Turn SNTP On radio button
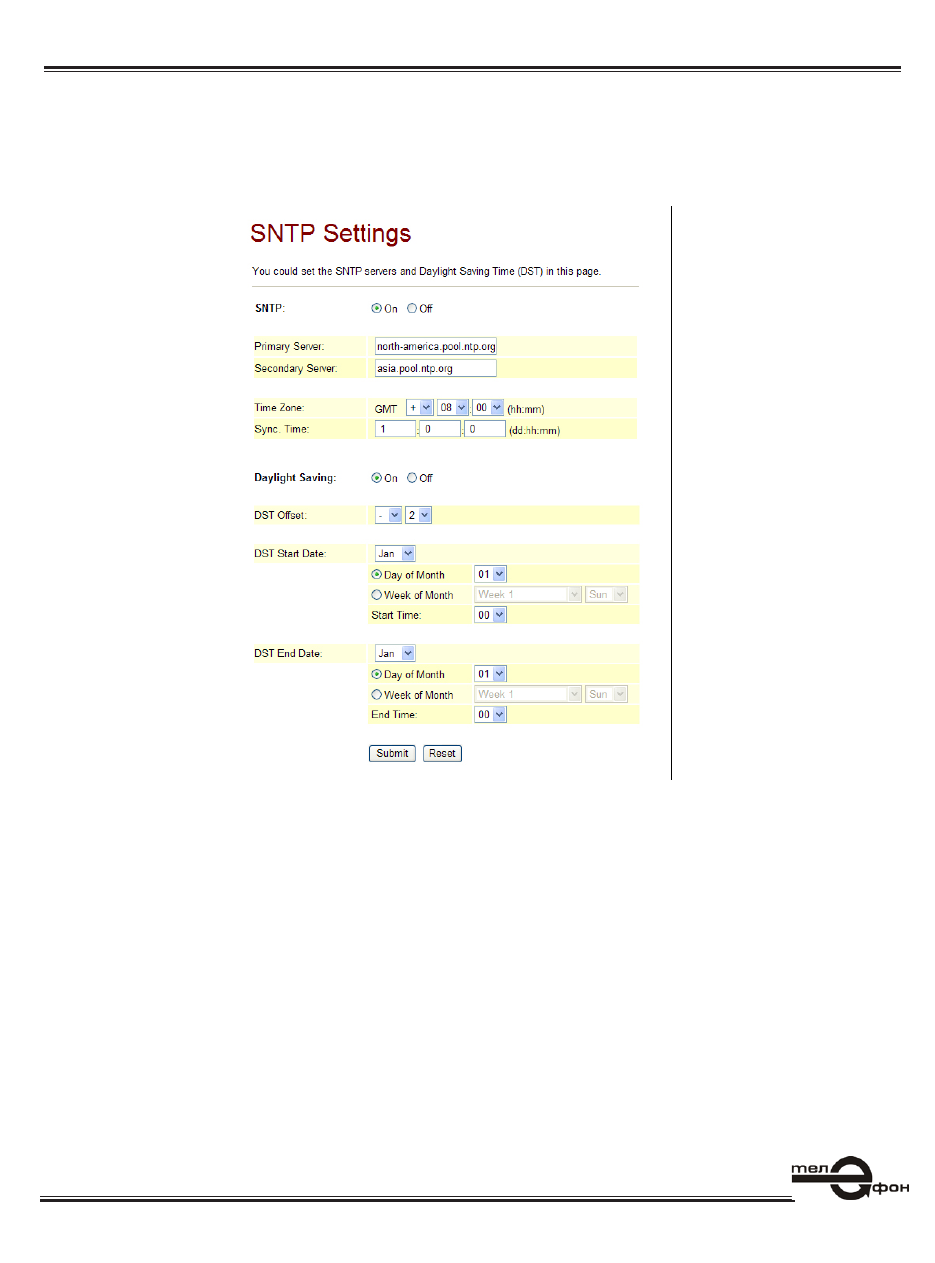Viewport: 935px width, 1263px height. (x=377, y=309)
